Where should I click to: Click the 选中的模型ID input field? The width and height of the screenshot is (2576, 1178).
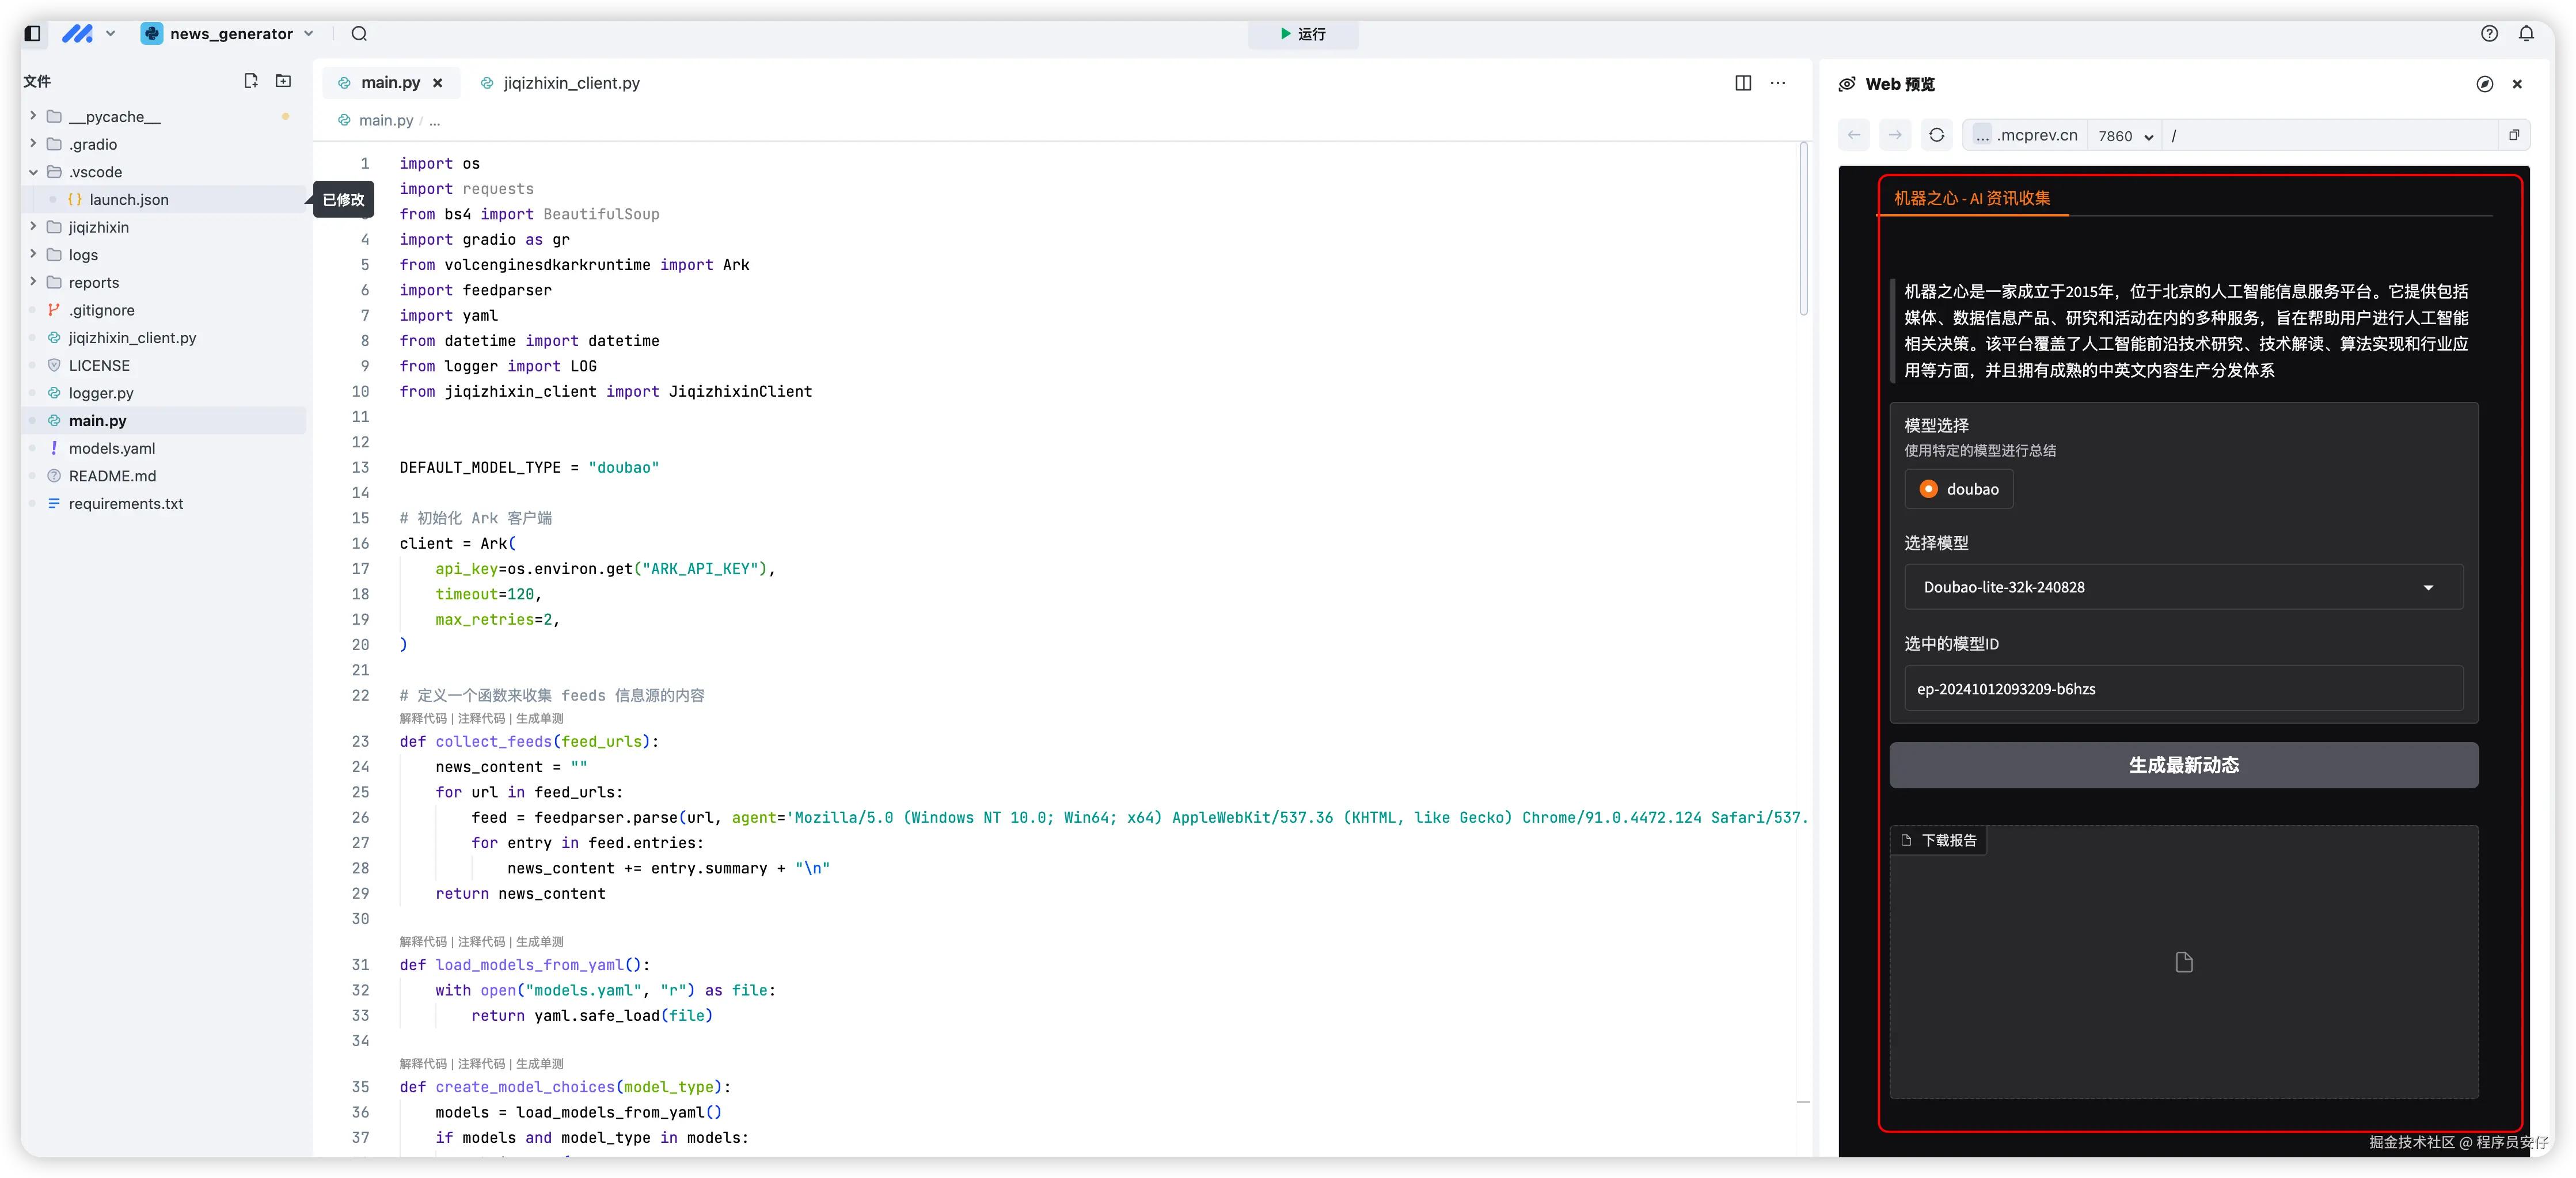tap(2183, 689)
